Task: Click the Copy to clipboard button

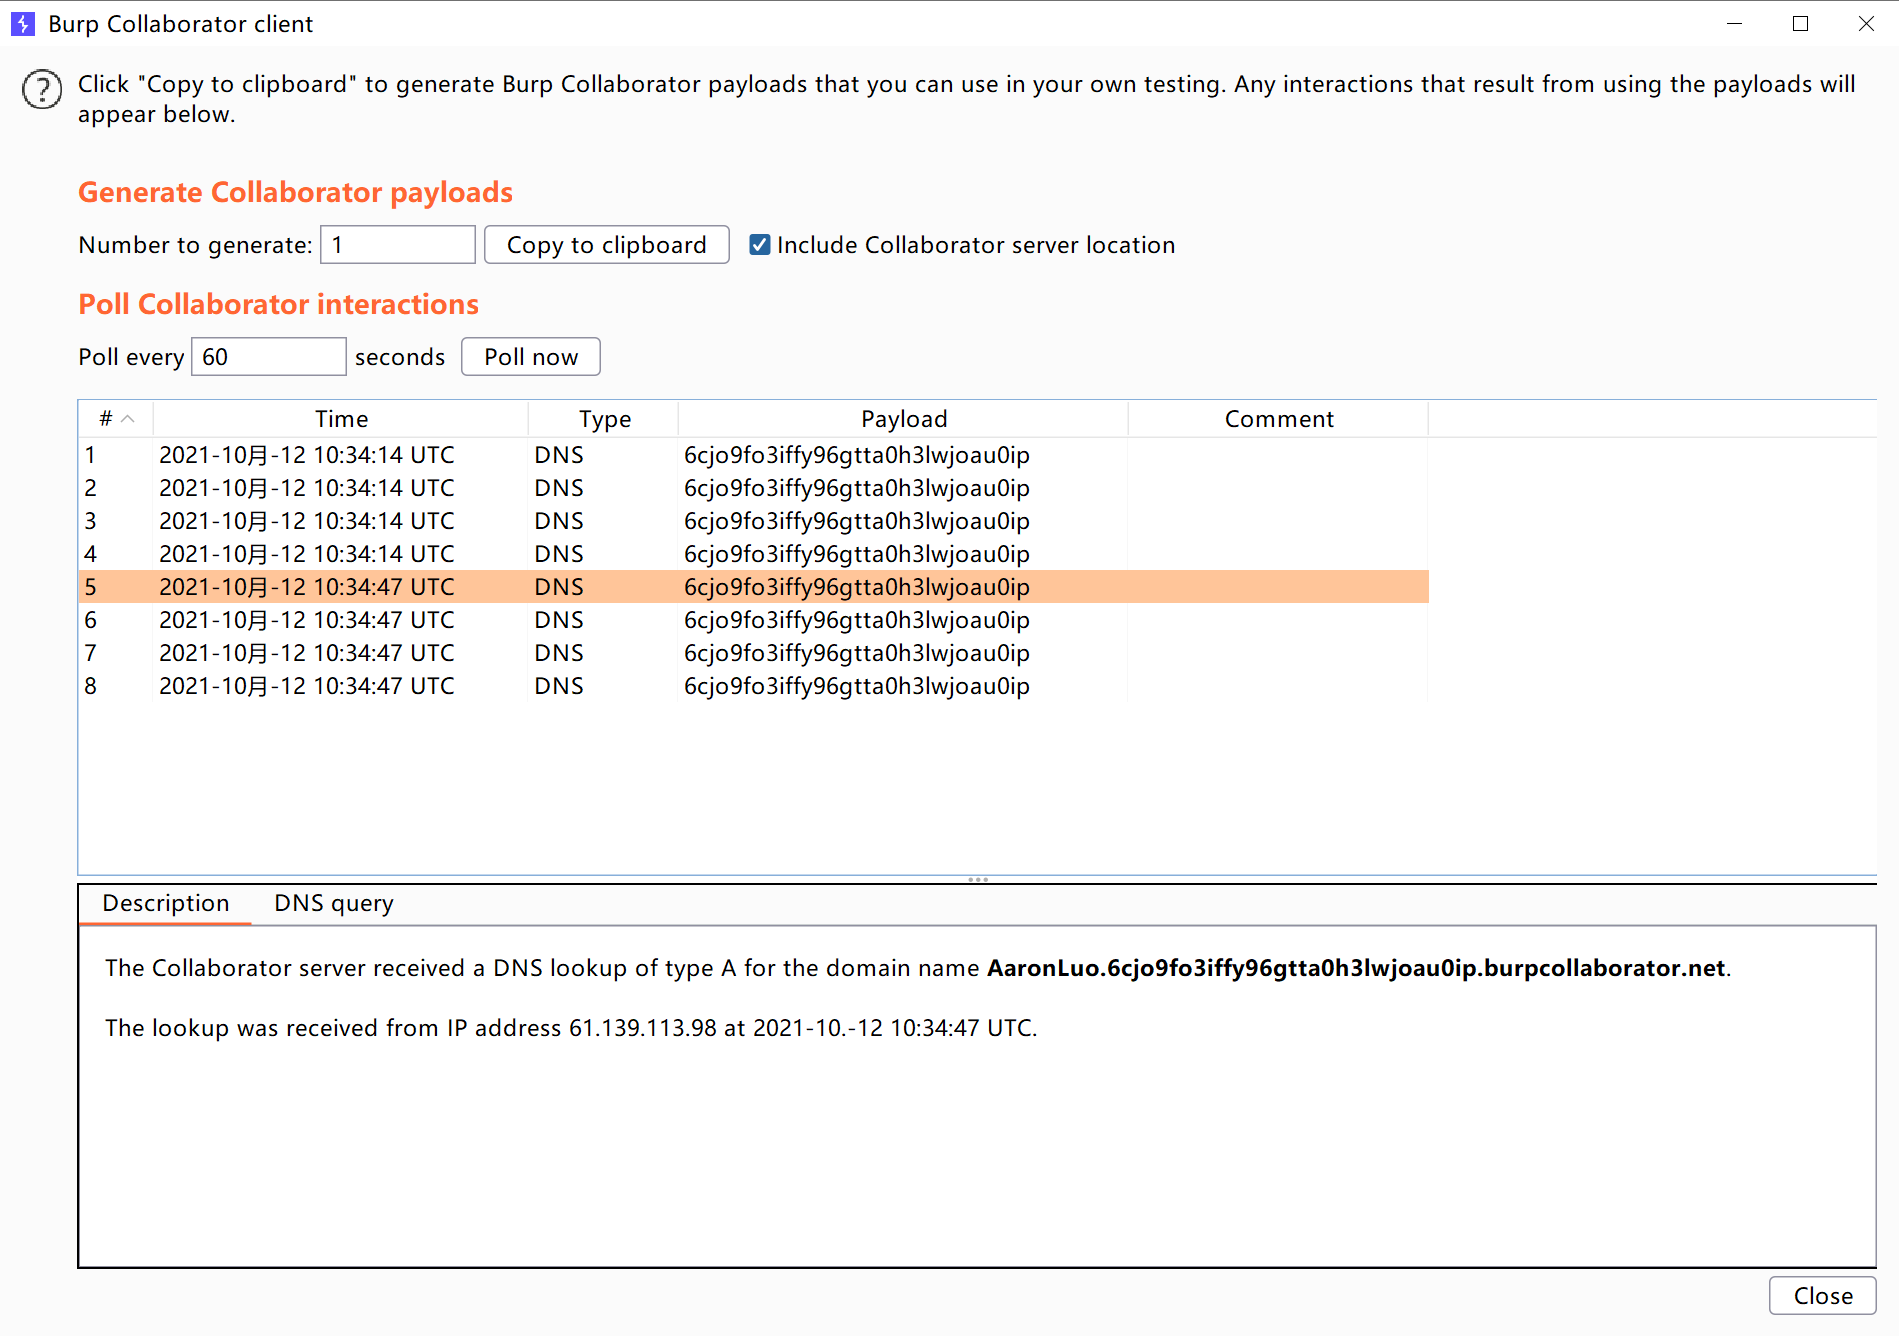Action: point(606,245)
